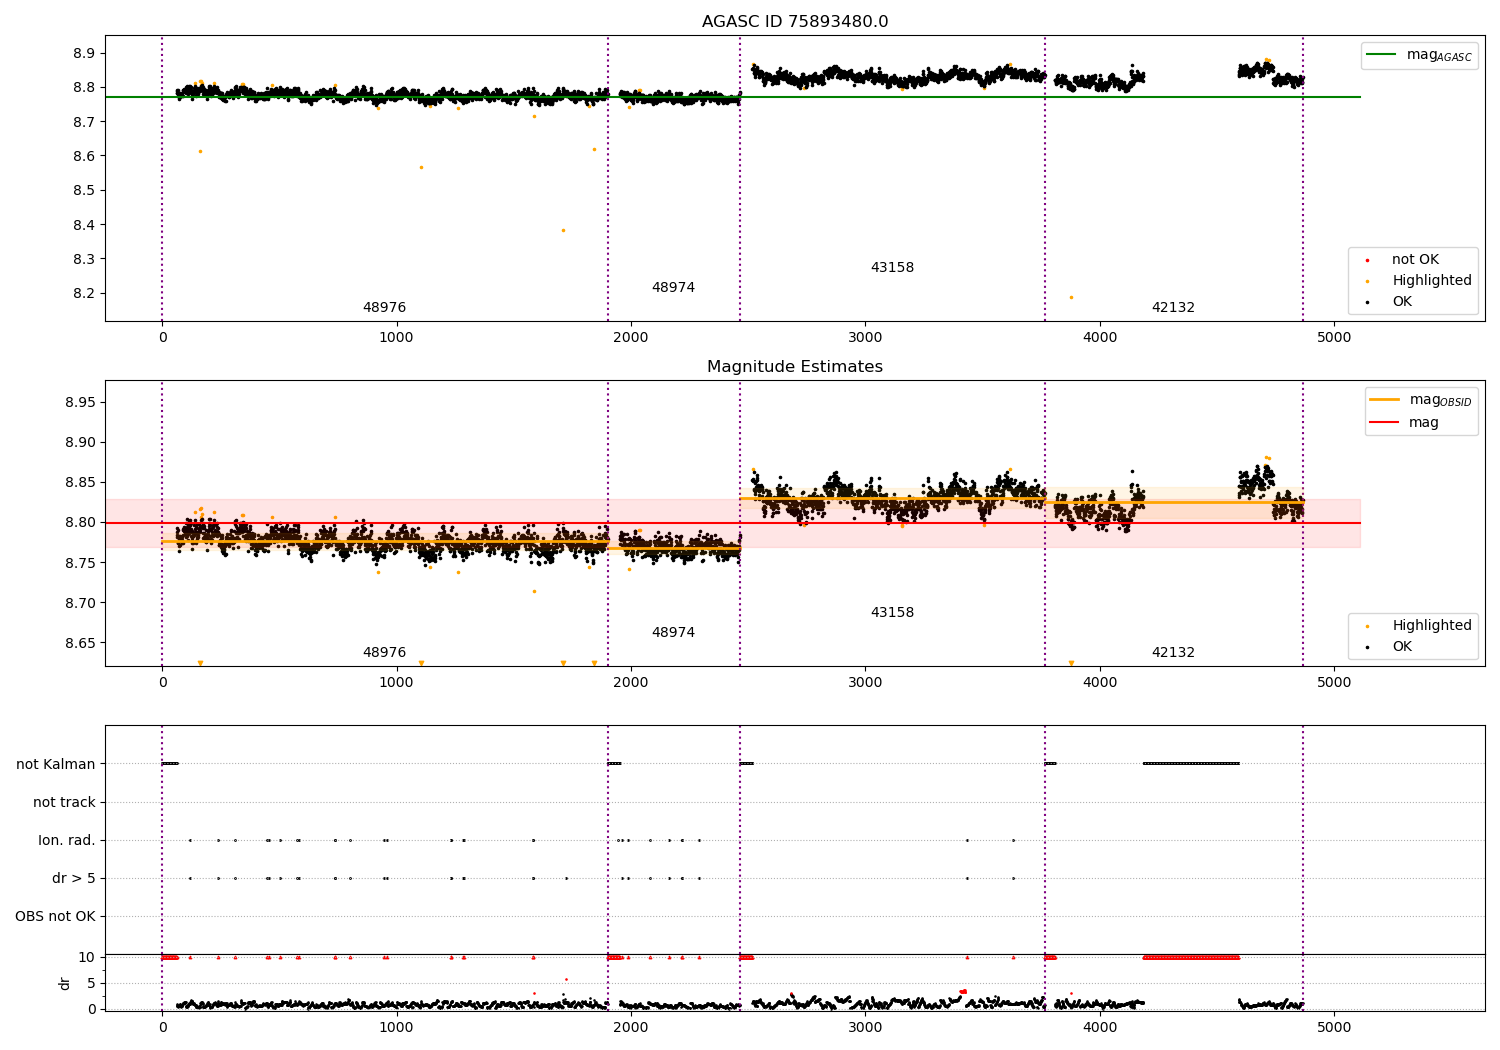
Task: Click the 8.95 y-tick on the middle plot
Action: coord(79,403)
